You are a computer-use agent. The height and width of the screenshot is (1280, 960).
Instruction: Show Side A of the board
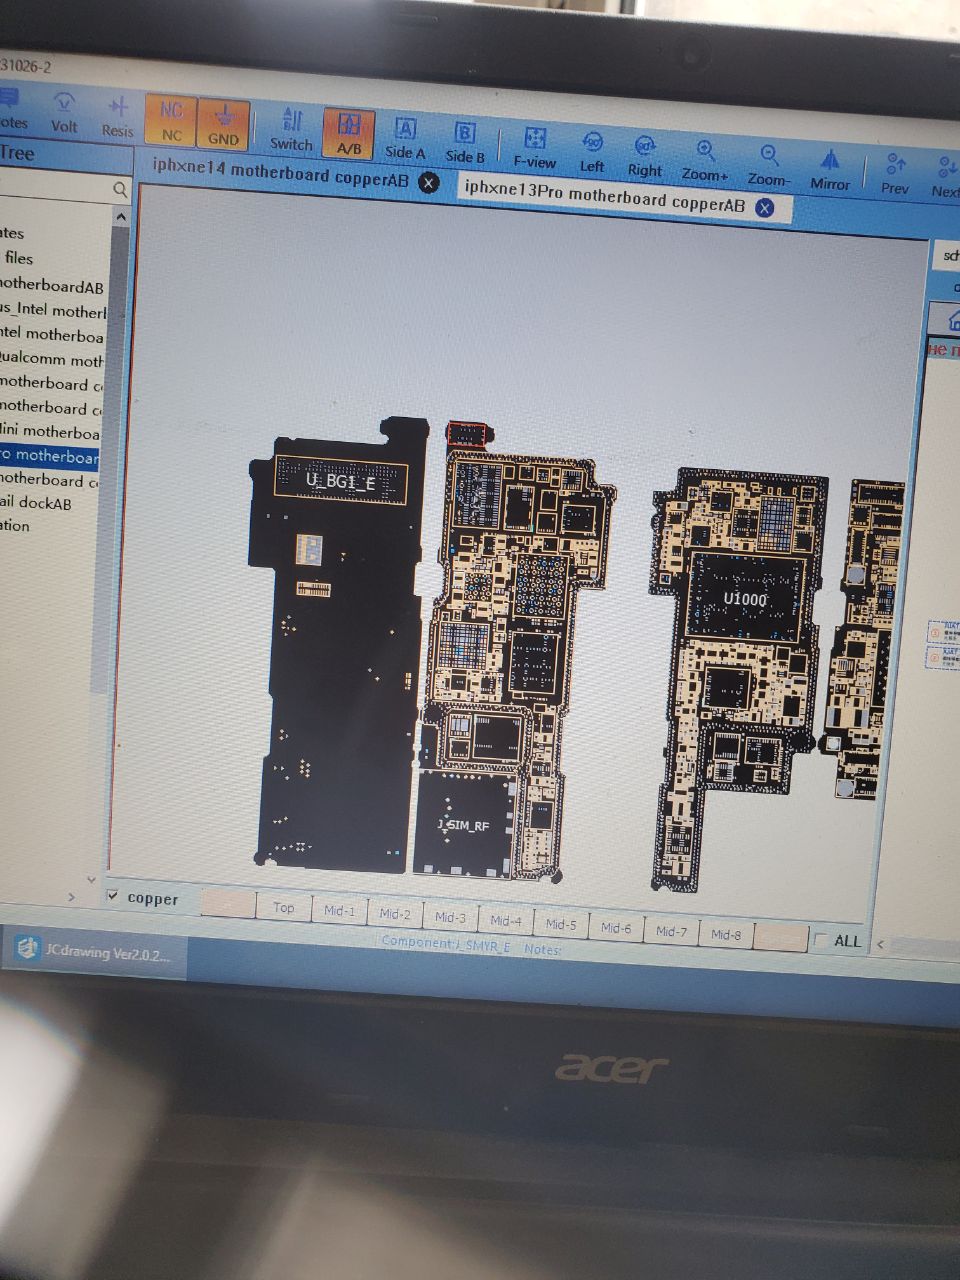tap(405, 139)
